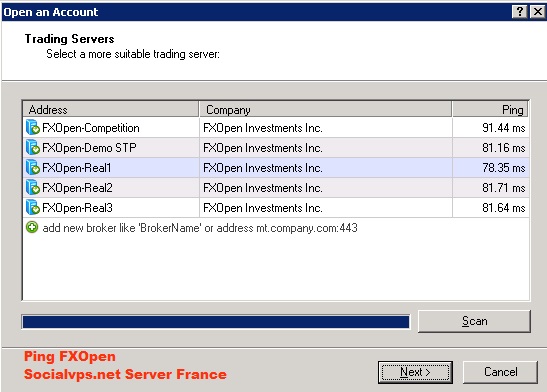This screenshot has height=392, width=547.
Task: Sort servers by Company column header
Action: (325, 110)
